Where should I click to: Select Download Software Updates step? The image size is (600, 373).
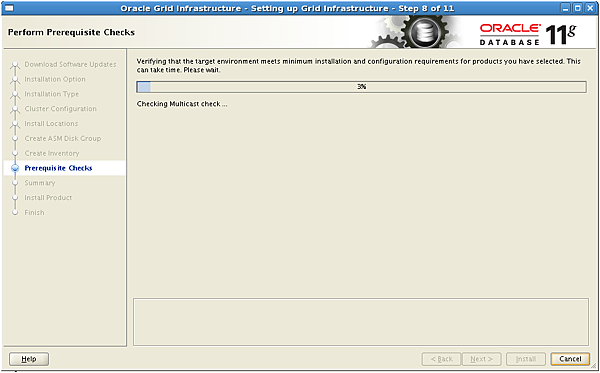[70, 64]
